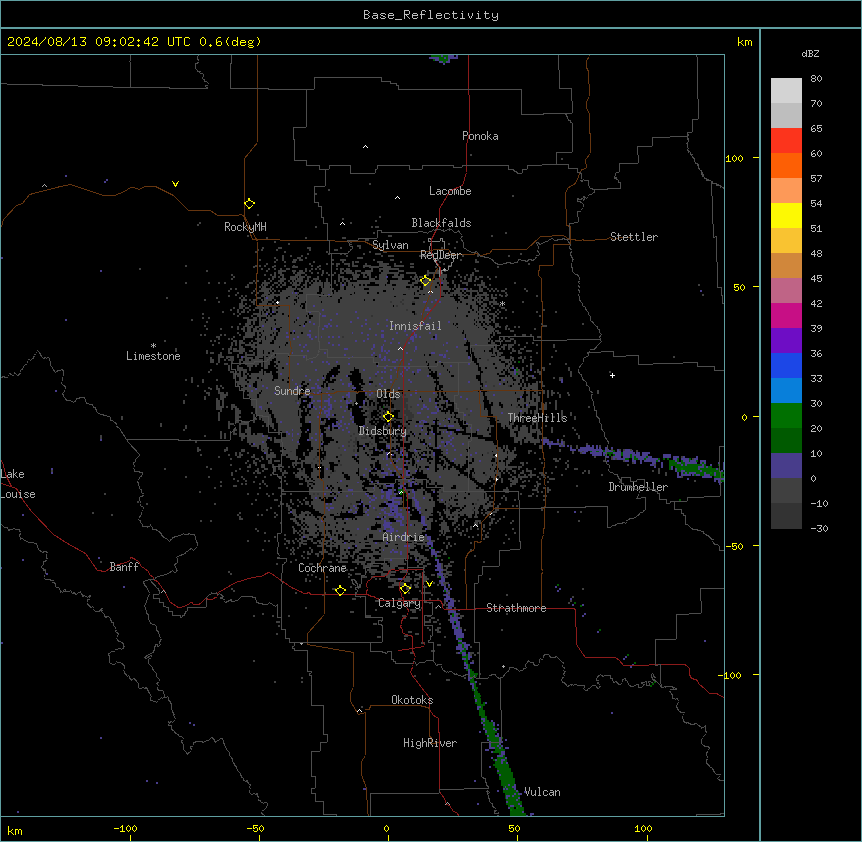Screen dimensions: 862x842
Task: Click the Okotoks label
Action: tap(412, 700)
